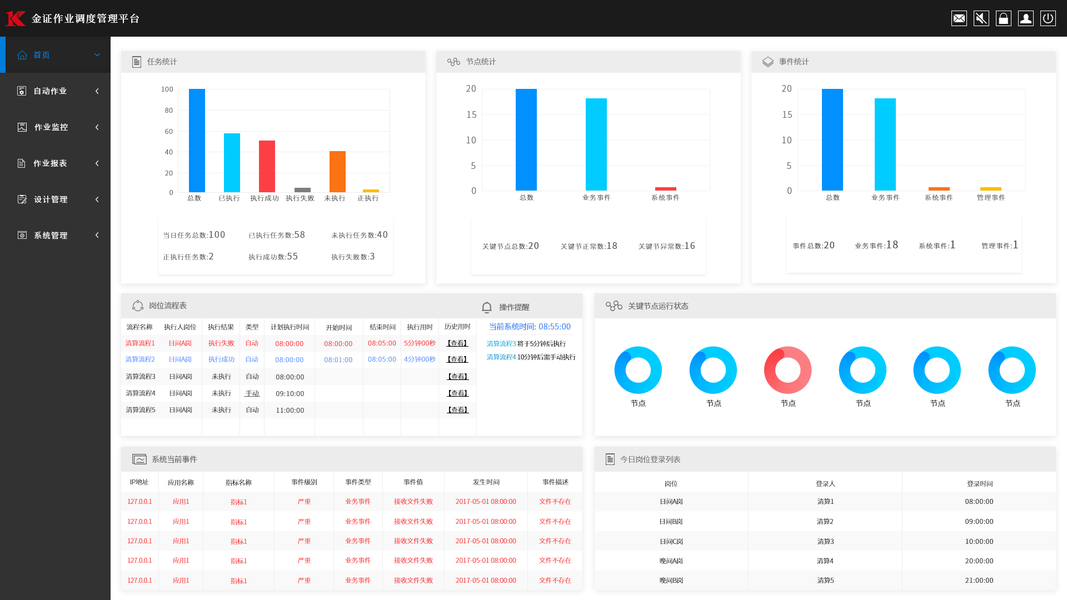Click 清算5 in login list
This screenshot has width=1067, height=600.
pyautogui.click(x=825, y=581)
